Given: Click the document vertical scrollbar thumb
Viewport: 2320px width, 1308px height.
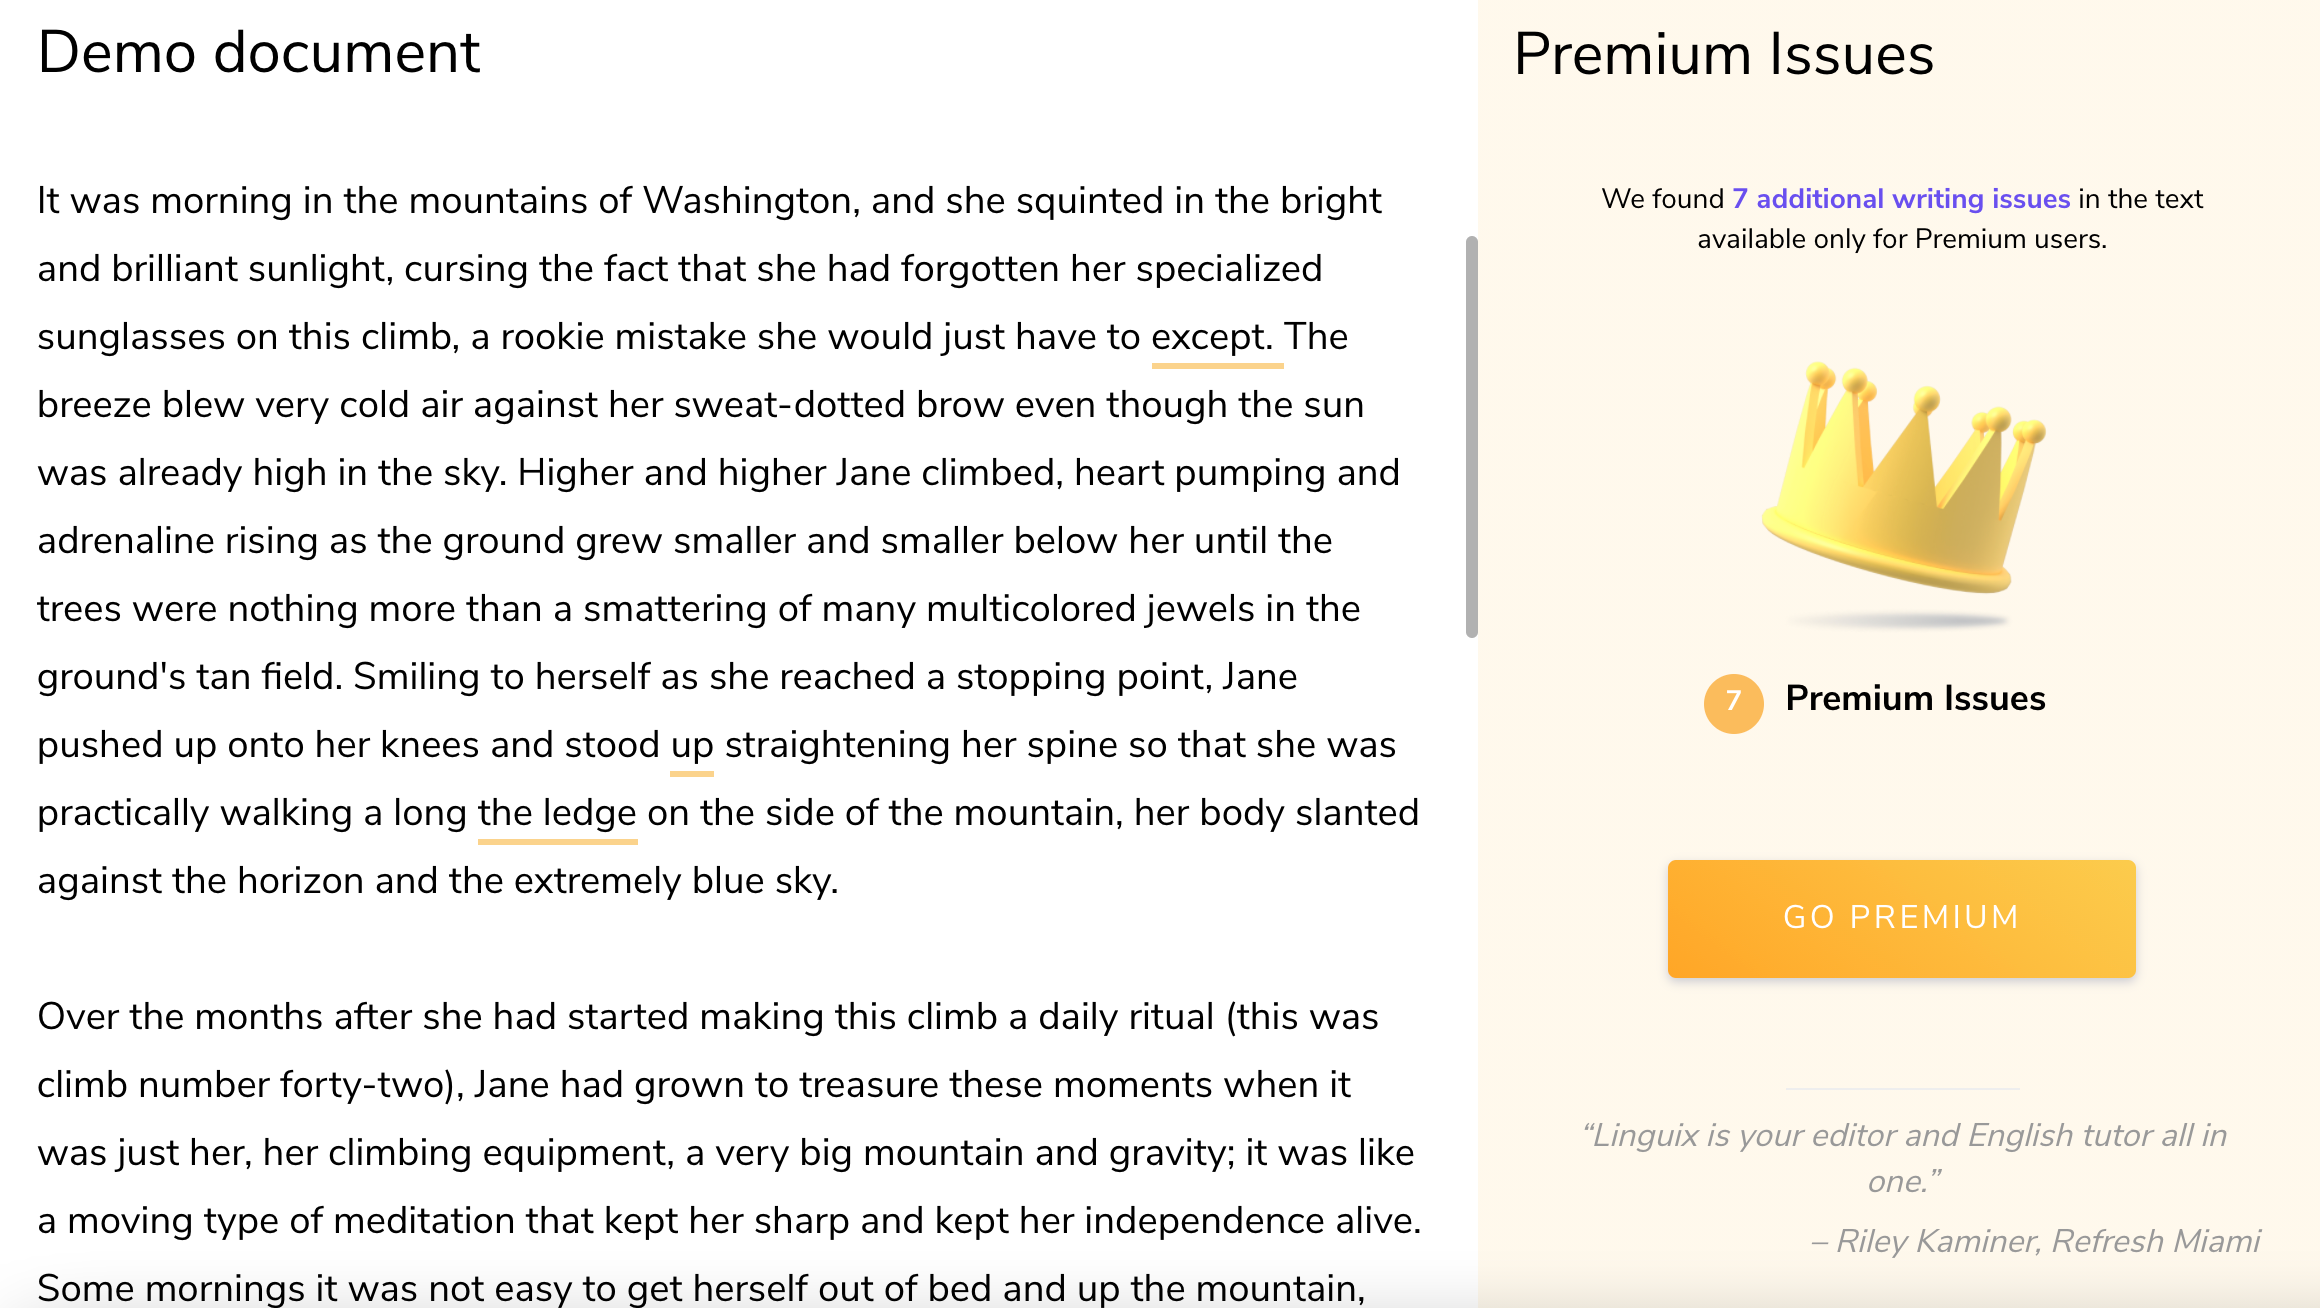Looking at the screenshot, I should (1471, 437).
